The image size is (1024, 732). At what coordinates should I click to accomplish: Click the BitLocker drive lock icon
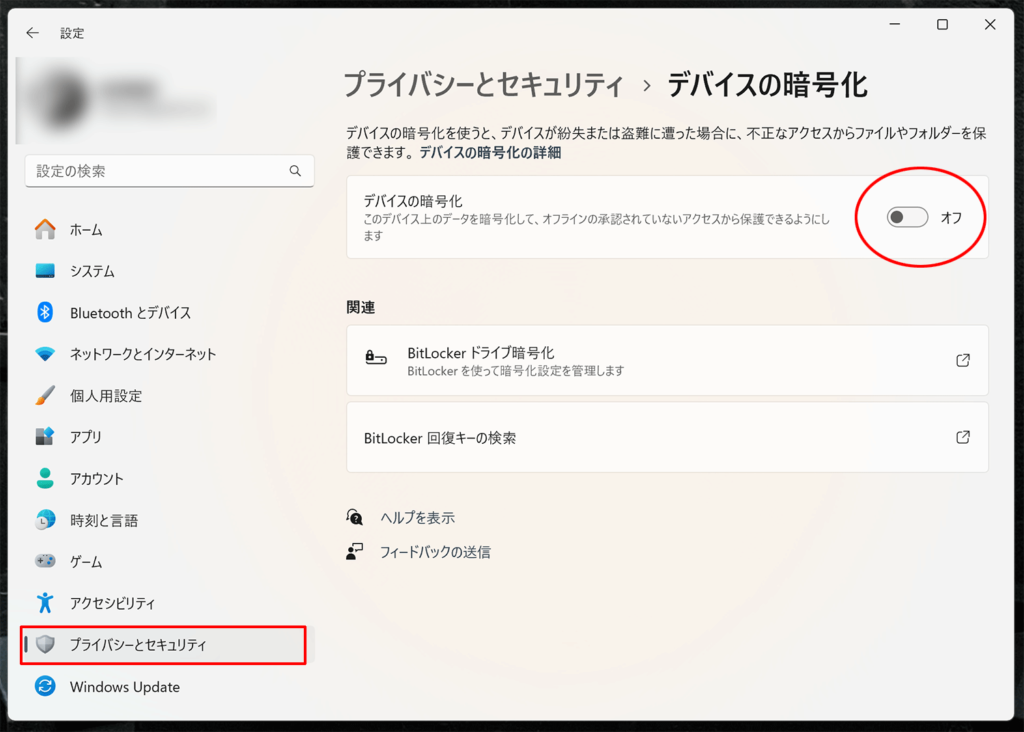[x=375, y=360]
